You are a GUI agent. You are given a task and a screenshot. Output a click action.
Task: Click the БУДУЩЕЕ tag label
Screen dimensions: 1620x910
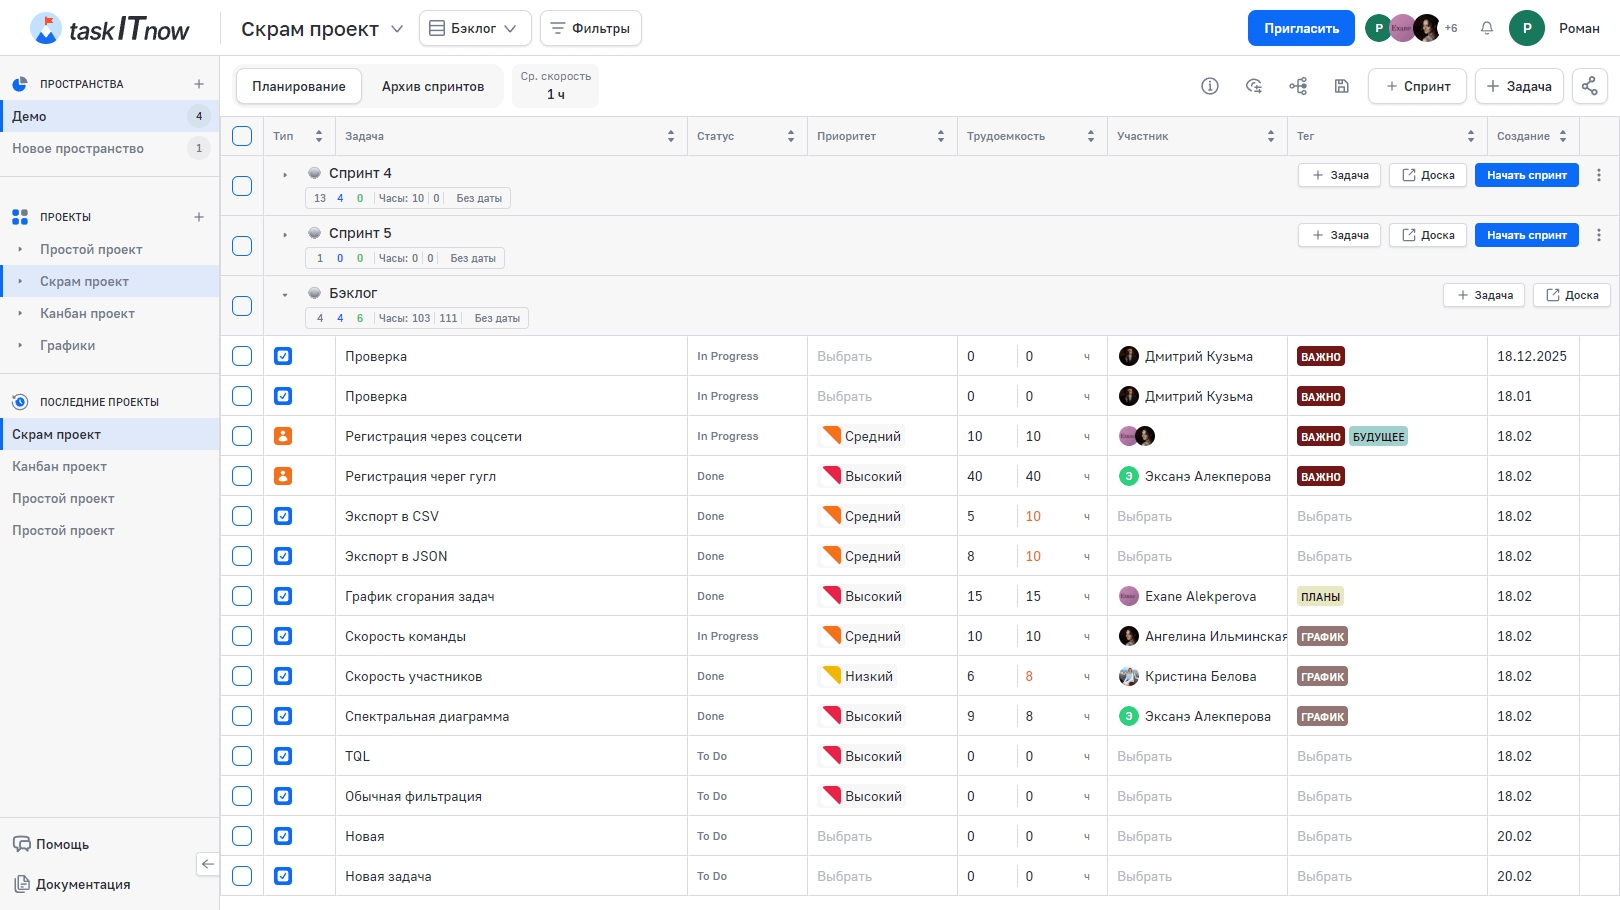click(x=1378, y=437)
